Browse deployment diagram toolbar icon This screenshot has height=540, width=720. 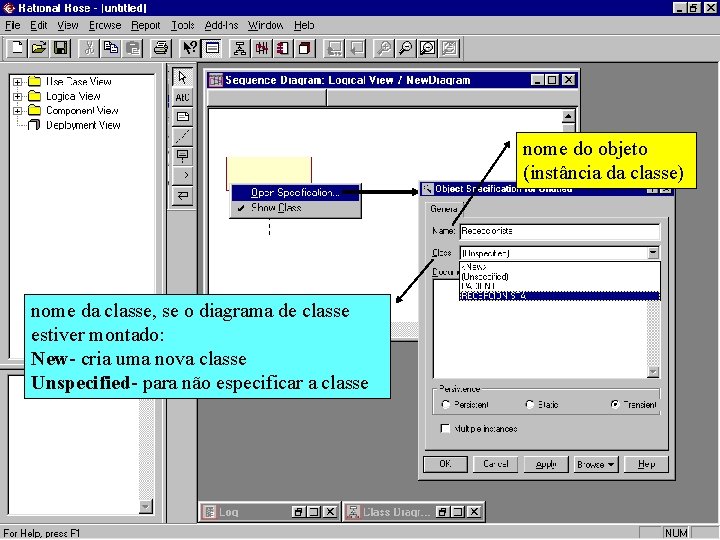pos(304,48)
